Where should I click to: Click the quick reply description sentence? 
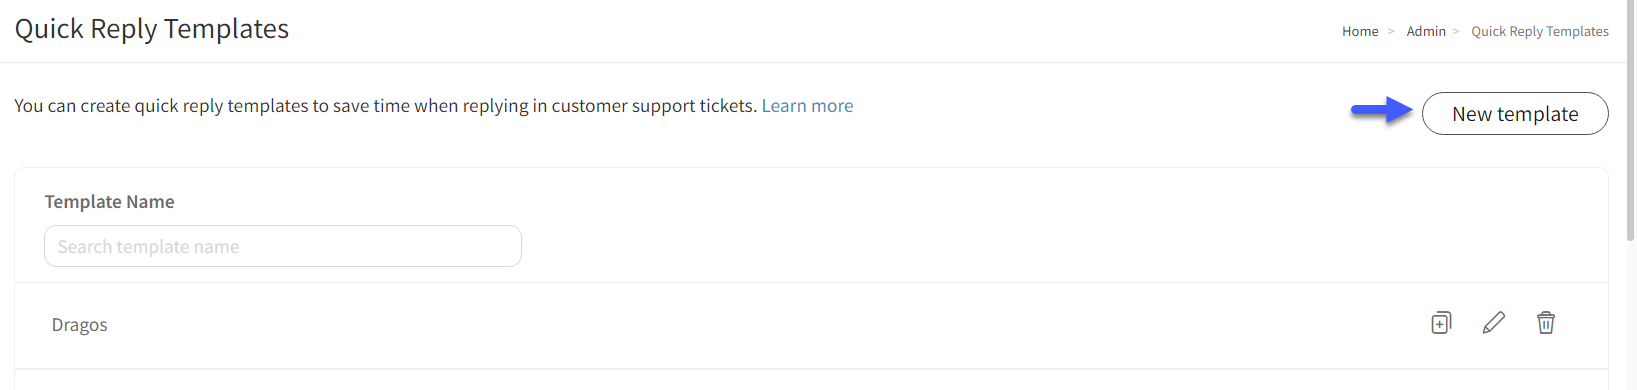click(x=385, y=106)
